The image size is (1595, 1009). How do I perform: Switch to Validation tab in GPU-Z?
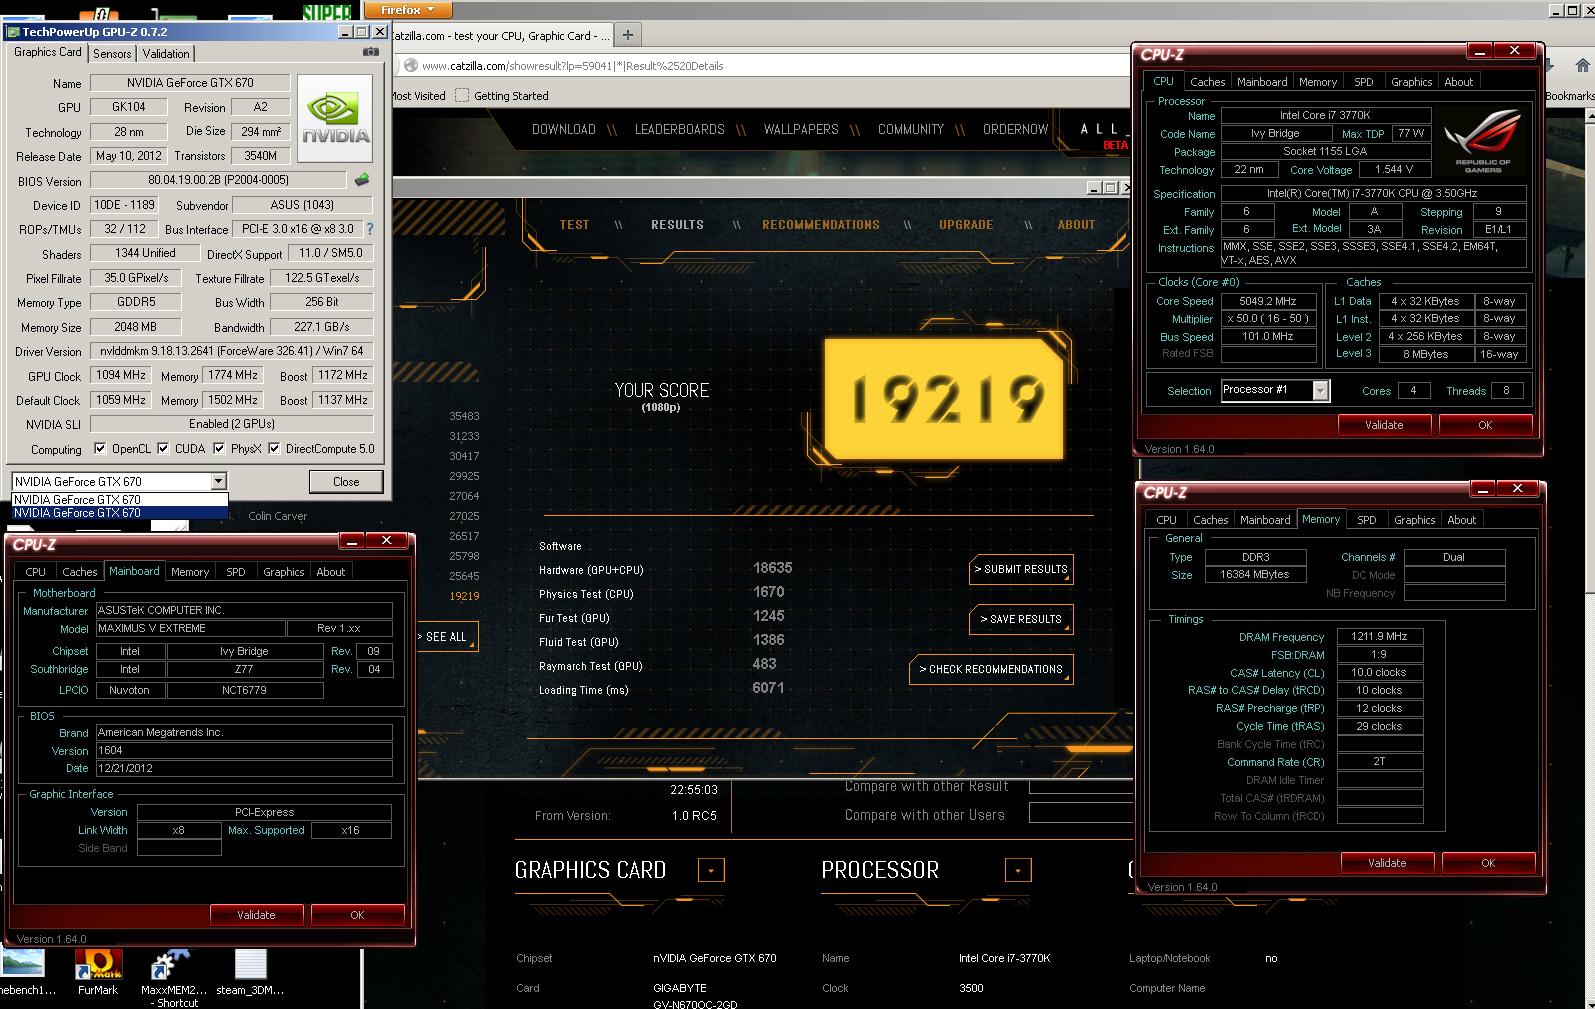pos(166,54)
